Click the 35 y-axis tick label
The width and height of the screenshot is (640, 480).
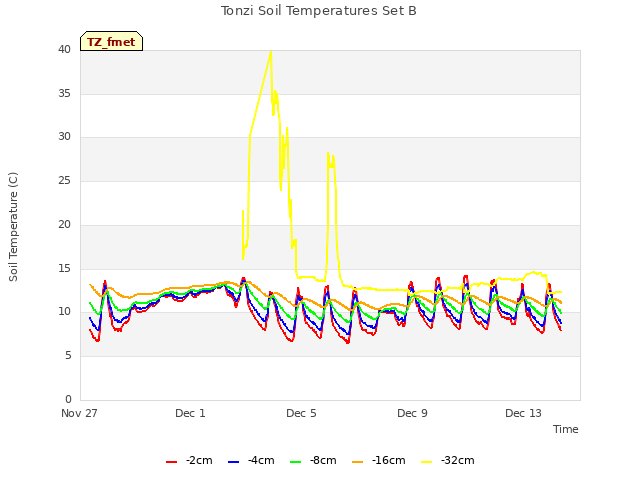tap(64, 93)
